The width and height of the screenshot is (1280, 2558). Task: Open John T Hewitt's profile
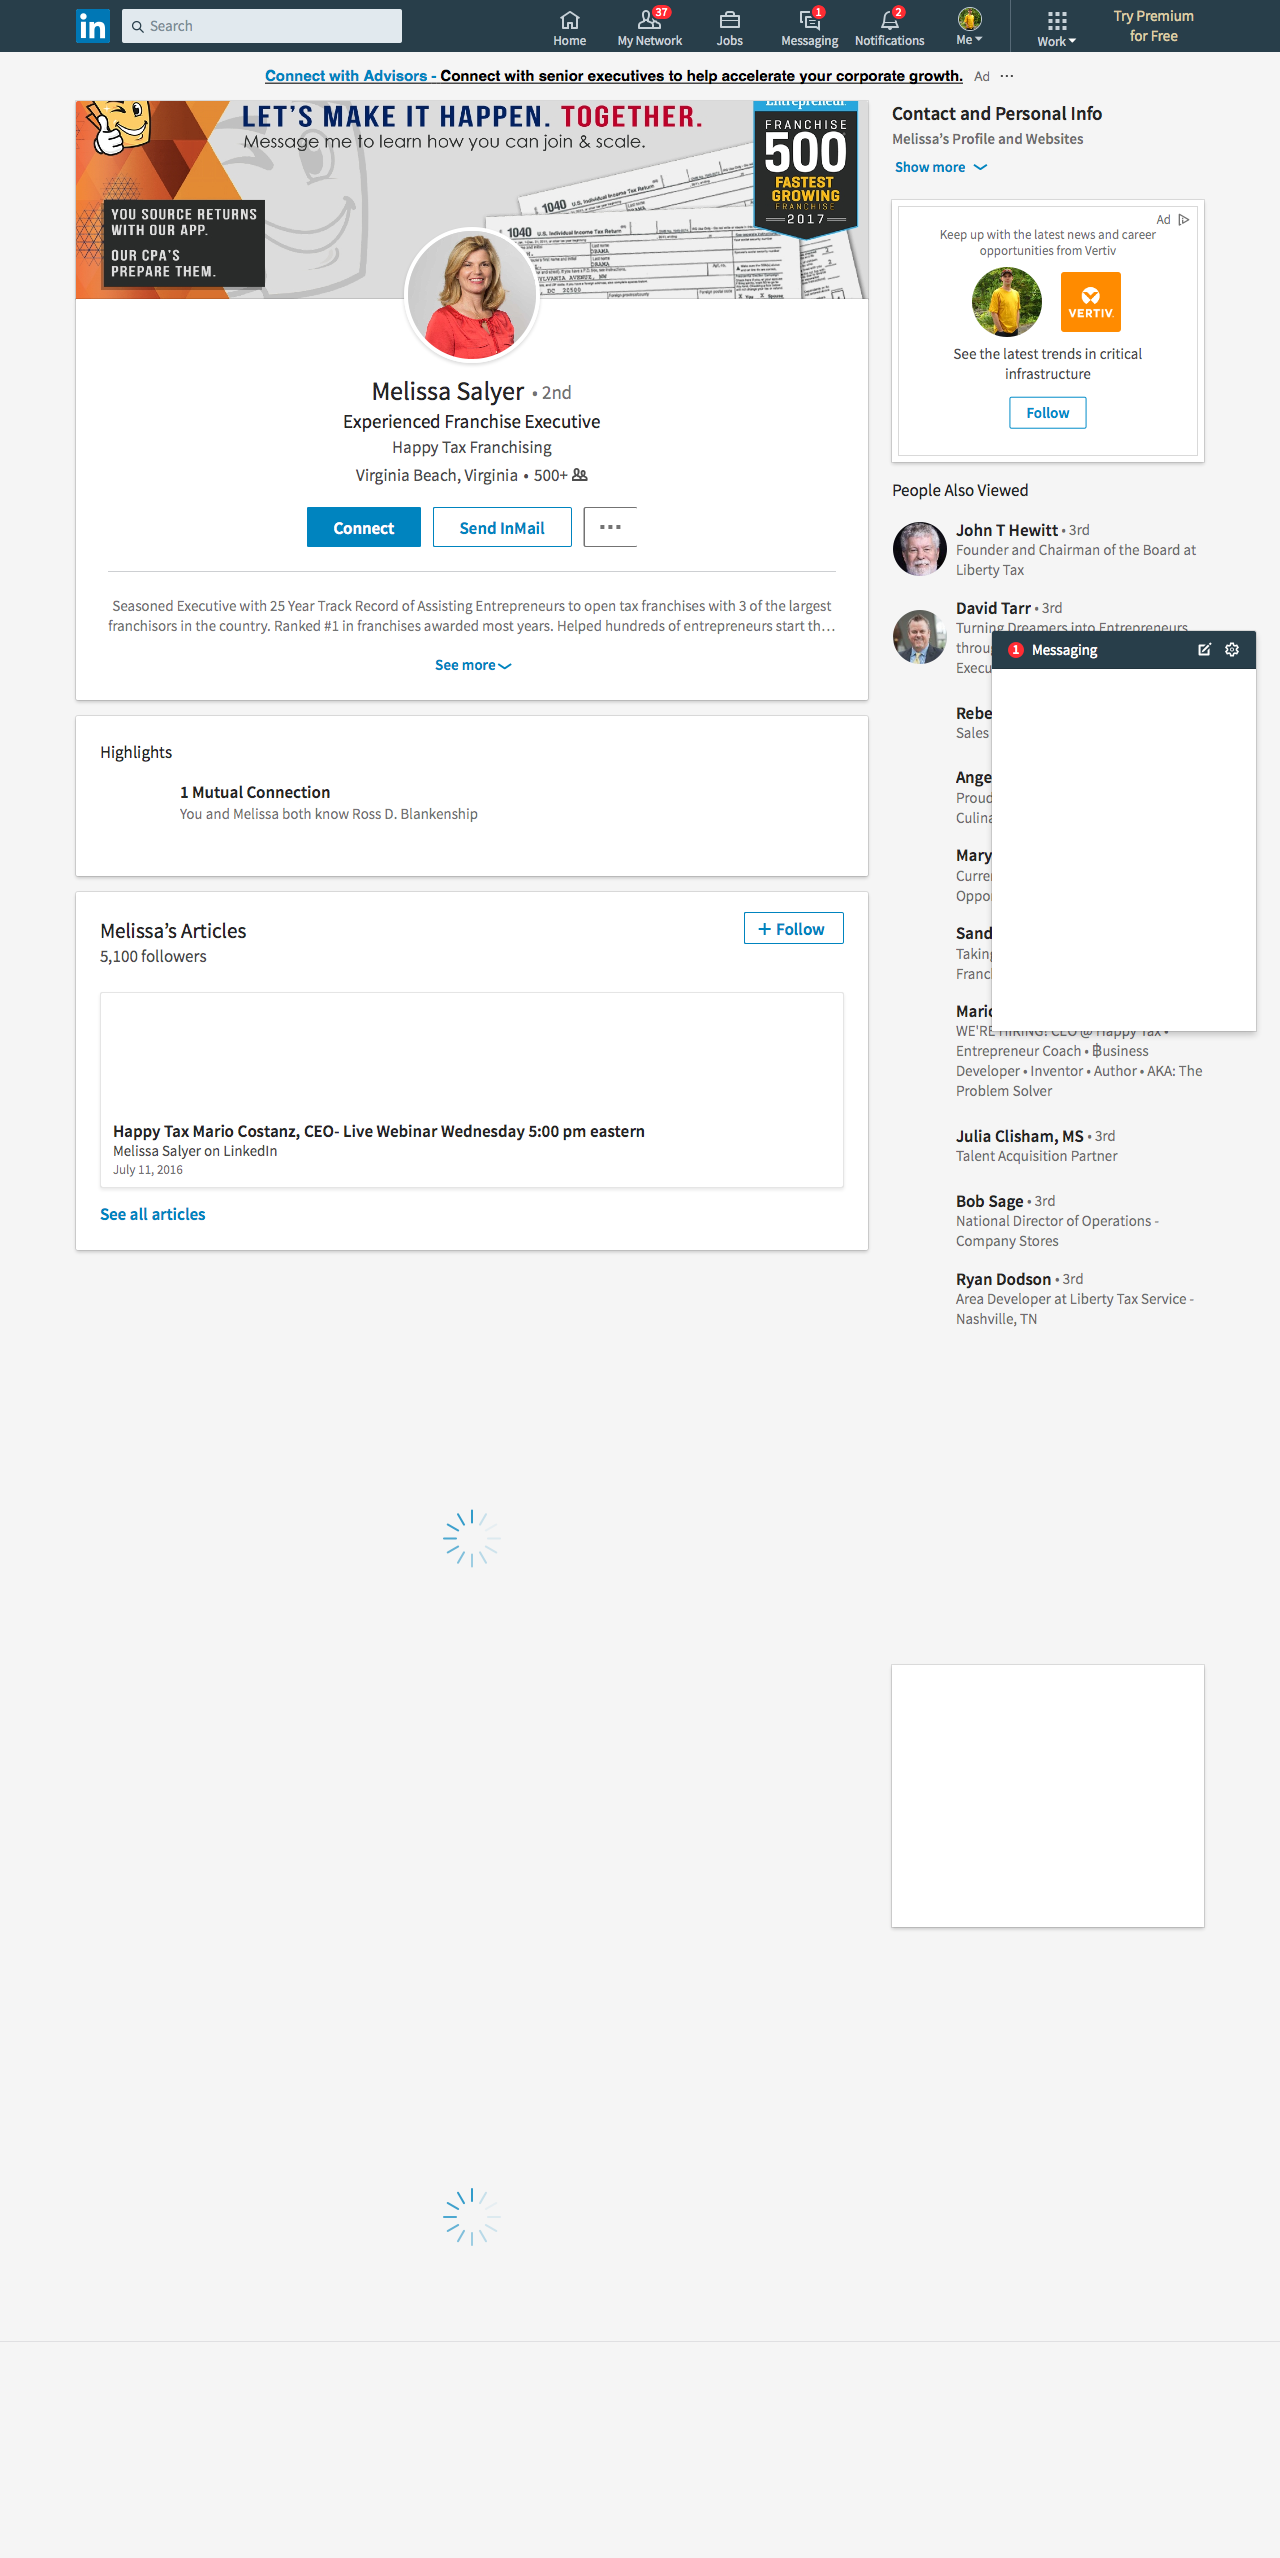point(1007,530)
